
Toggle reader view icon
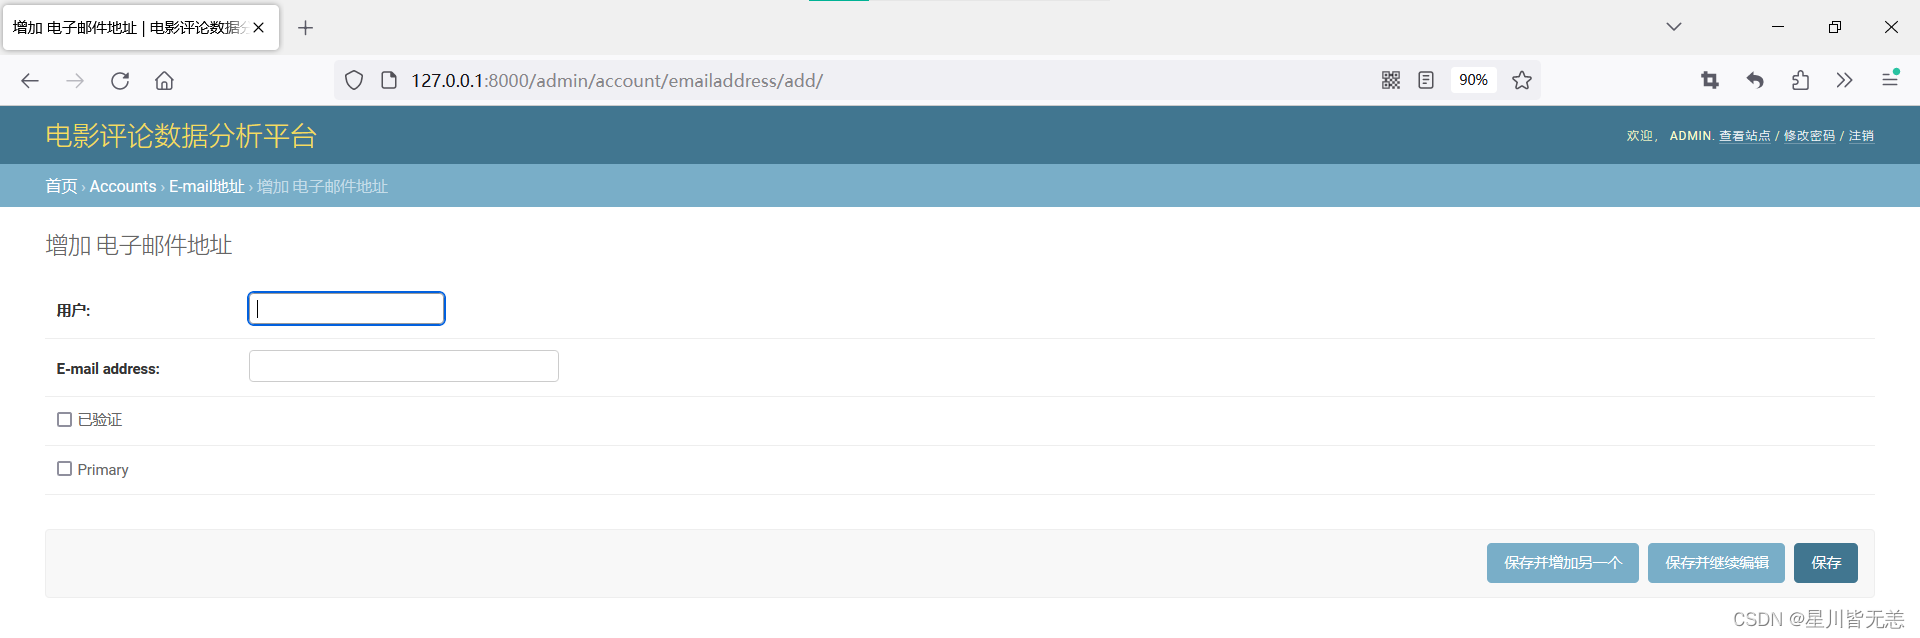click(x=1426, y=80)
